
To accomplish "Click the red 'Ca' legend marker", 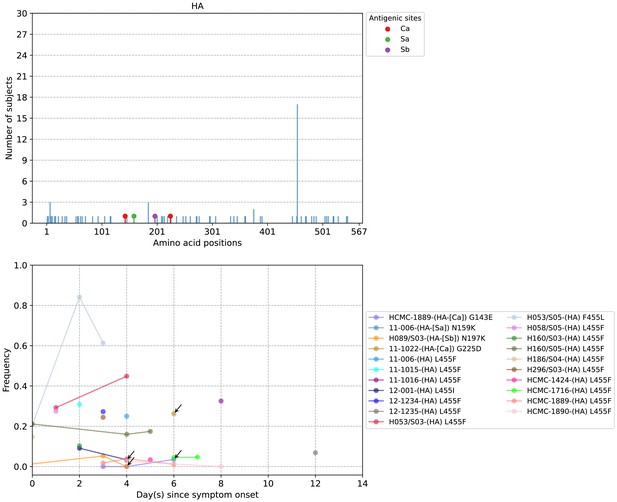I will point(388,29).
